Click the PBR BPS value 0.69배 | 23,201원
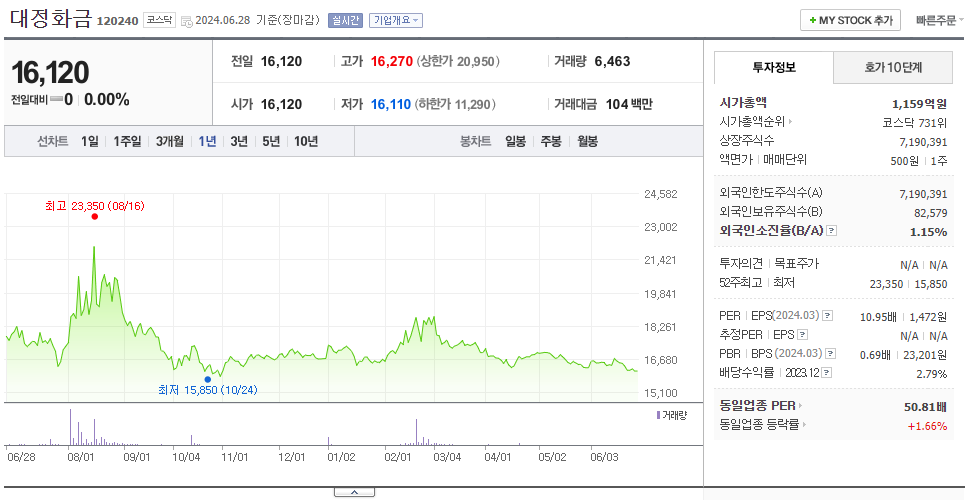This screenshot has height=500, width=968. (x=903, y=356)
